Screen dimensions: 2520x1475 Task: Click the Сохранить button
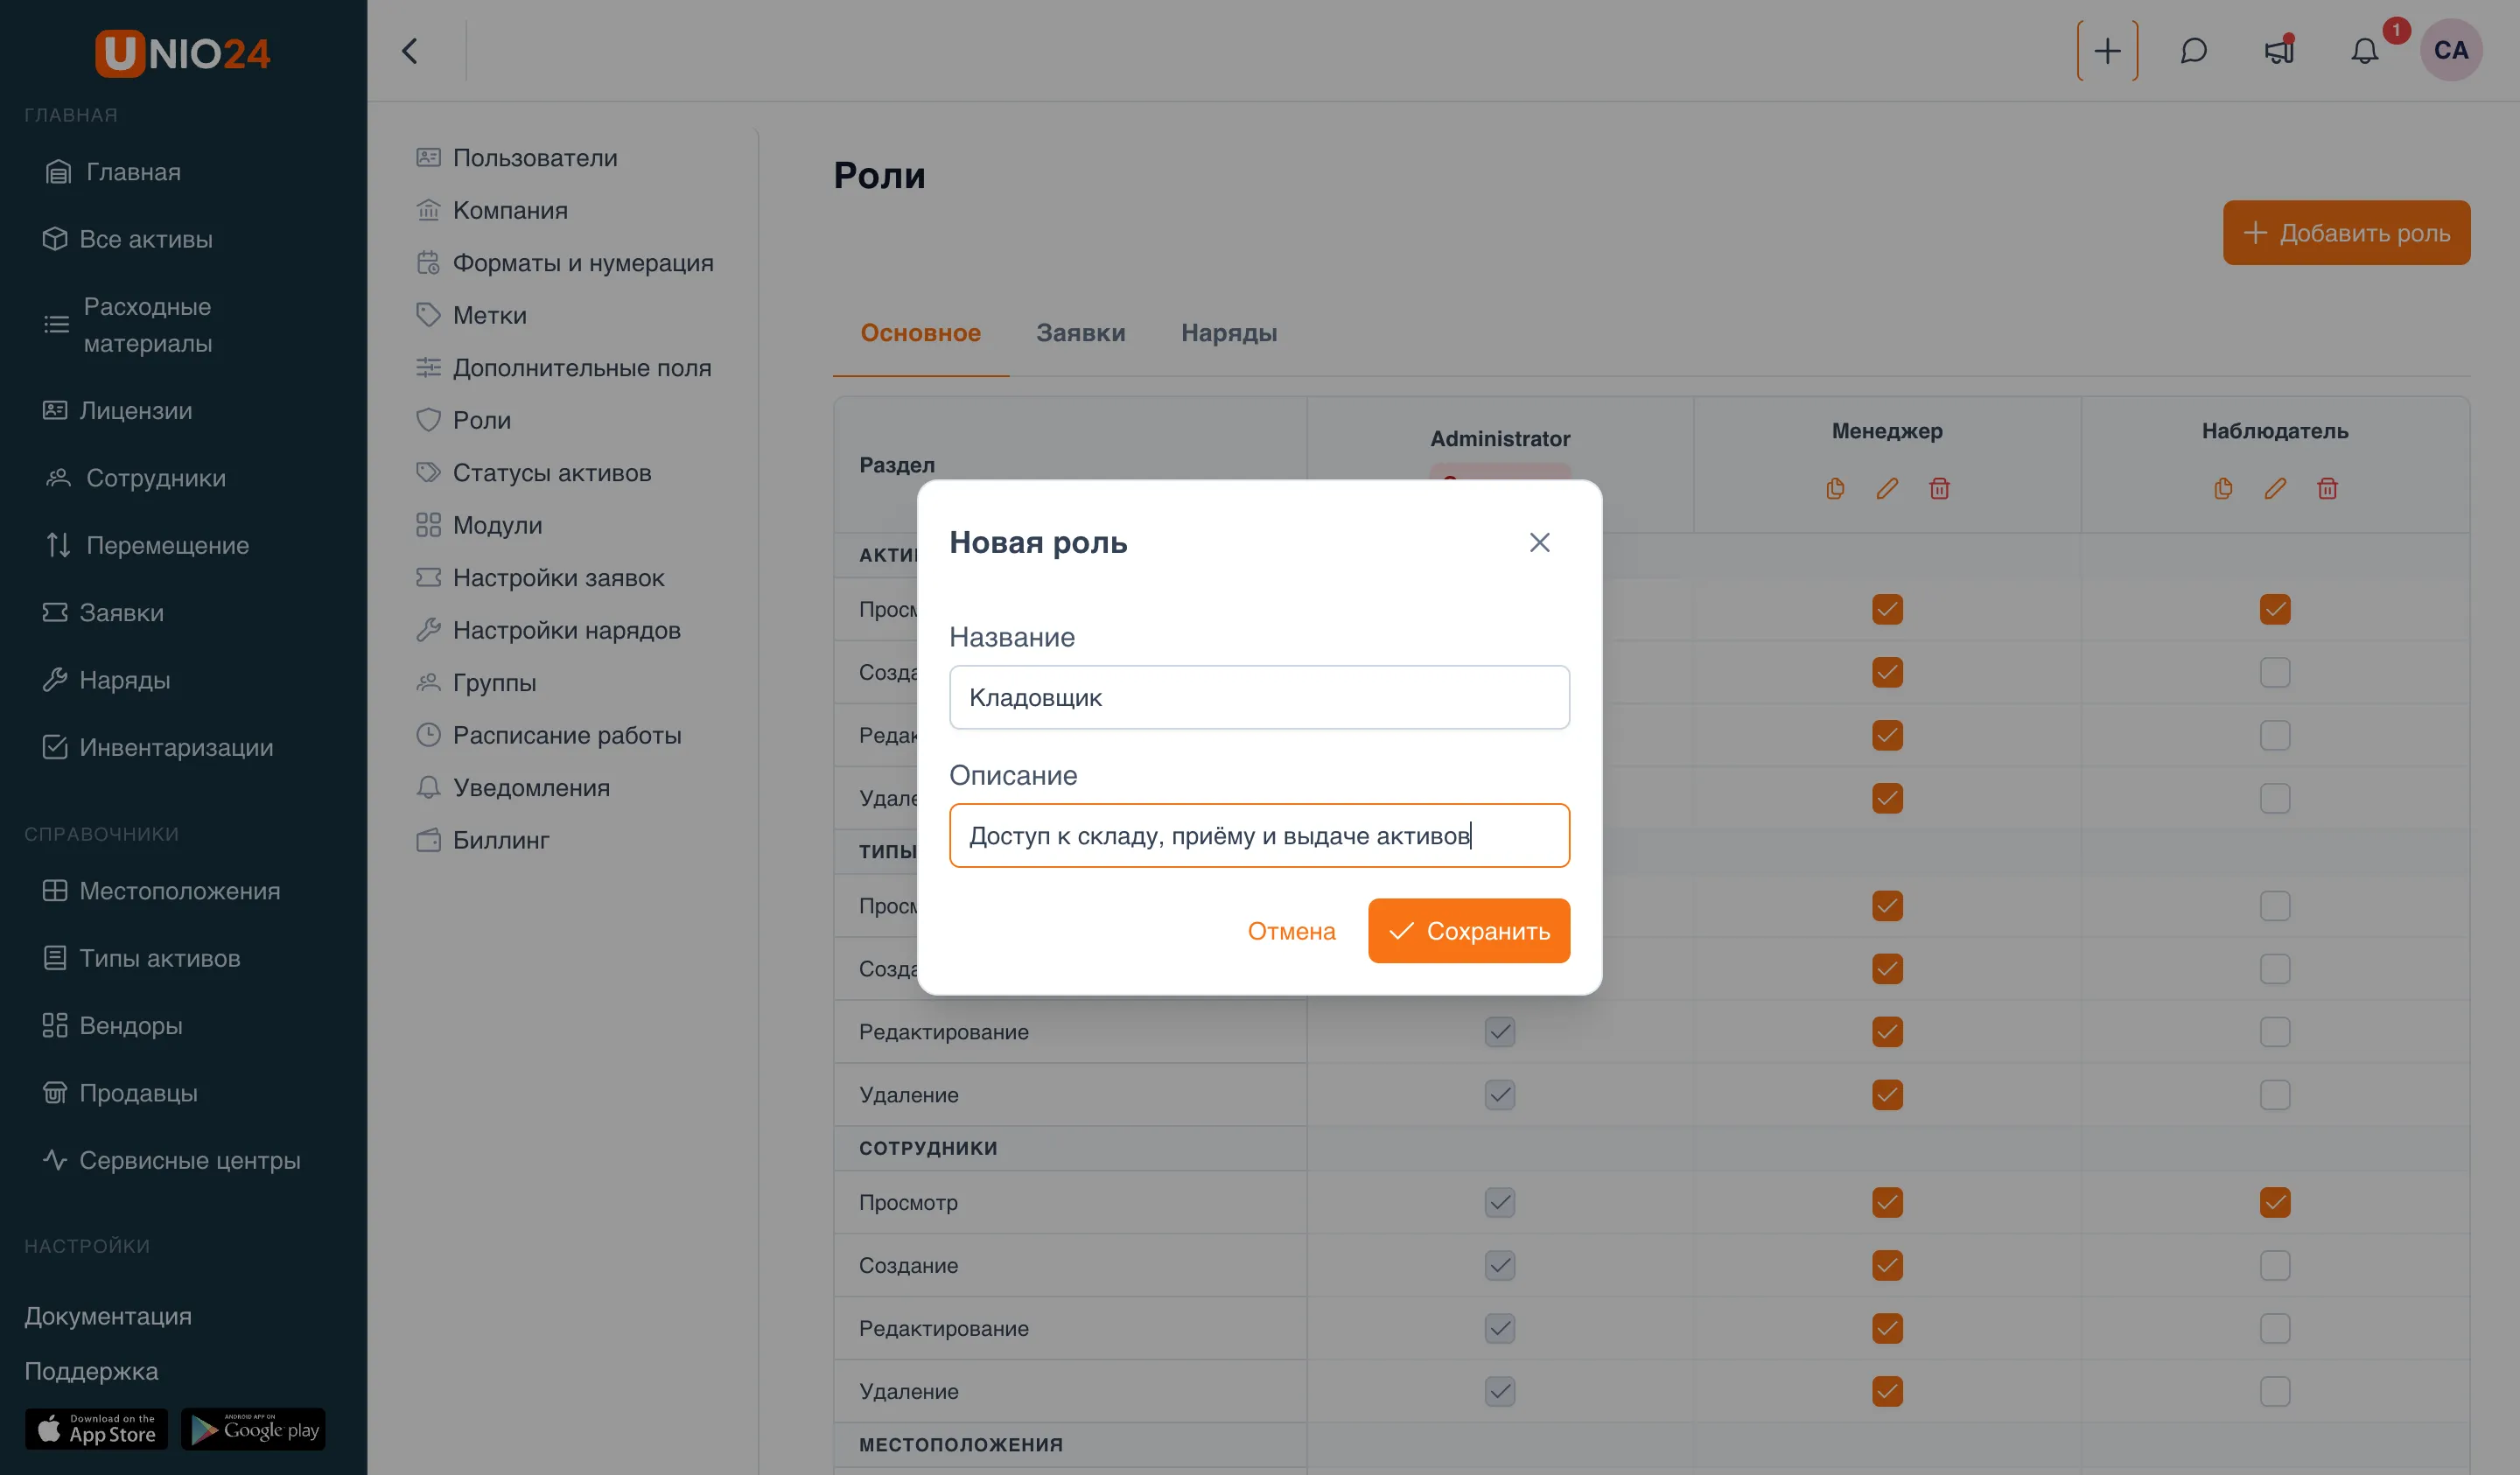1469,931
